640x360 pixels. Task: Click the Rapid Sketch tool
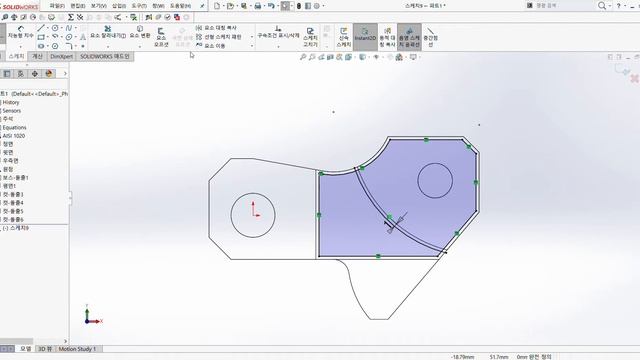click(x=344, y=37)
